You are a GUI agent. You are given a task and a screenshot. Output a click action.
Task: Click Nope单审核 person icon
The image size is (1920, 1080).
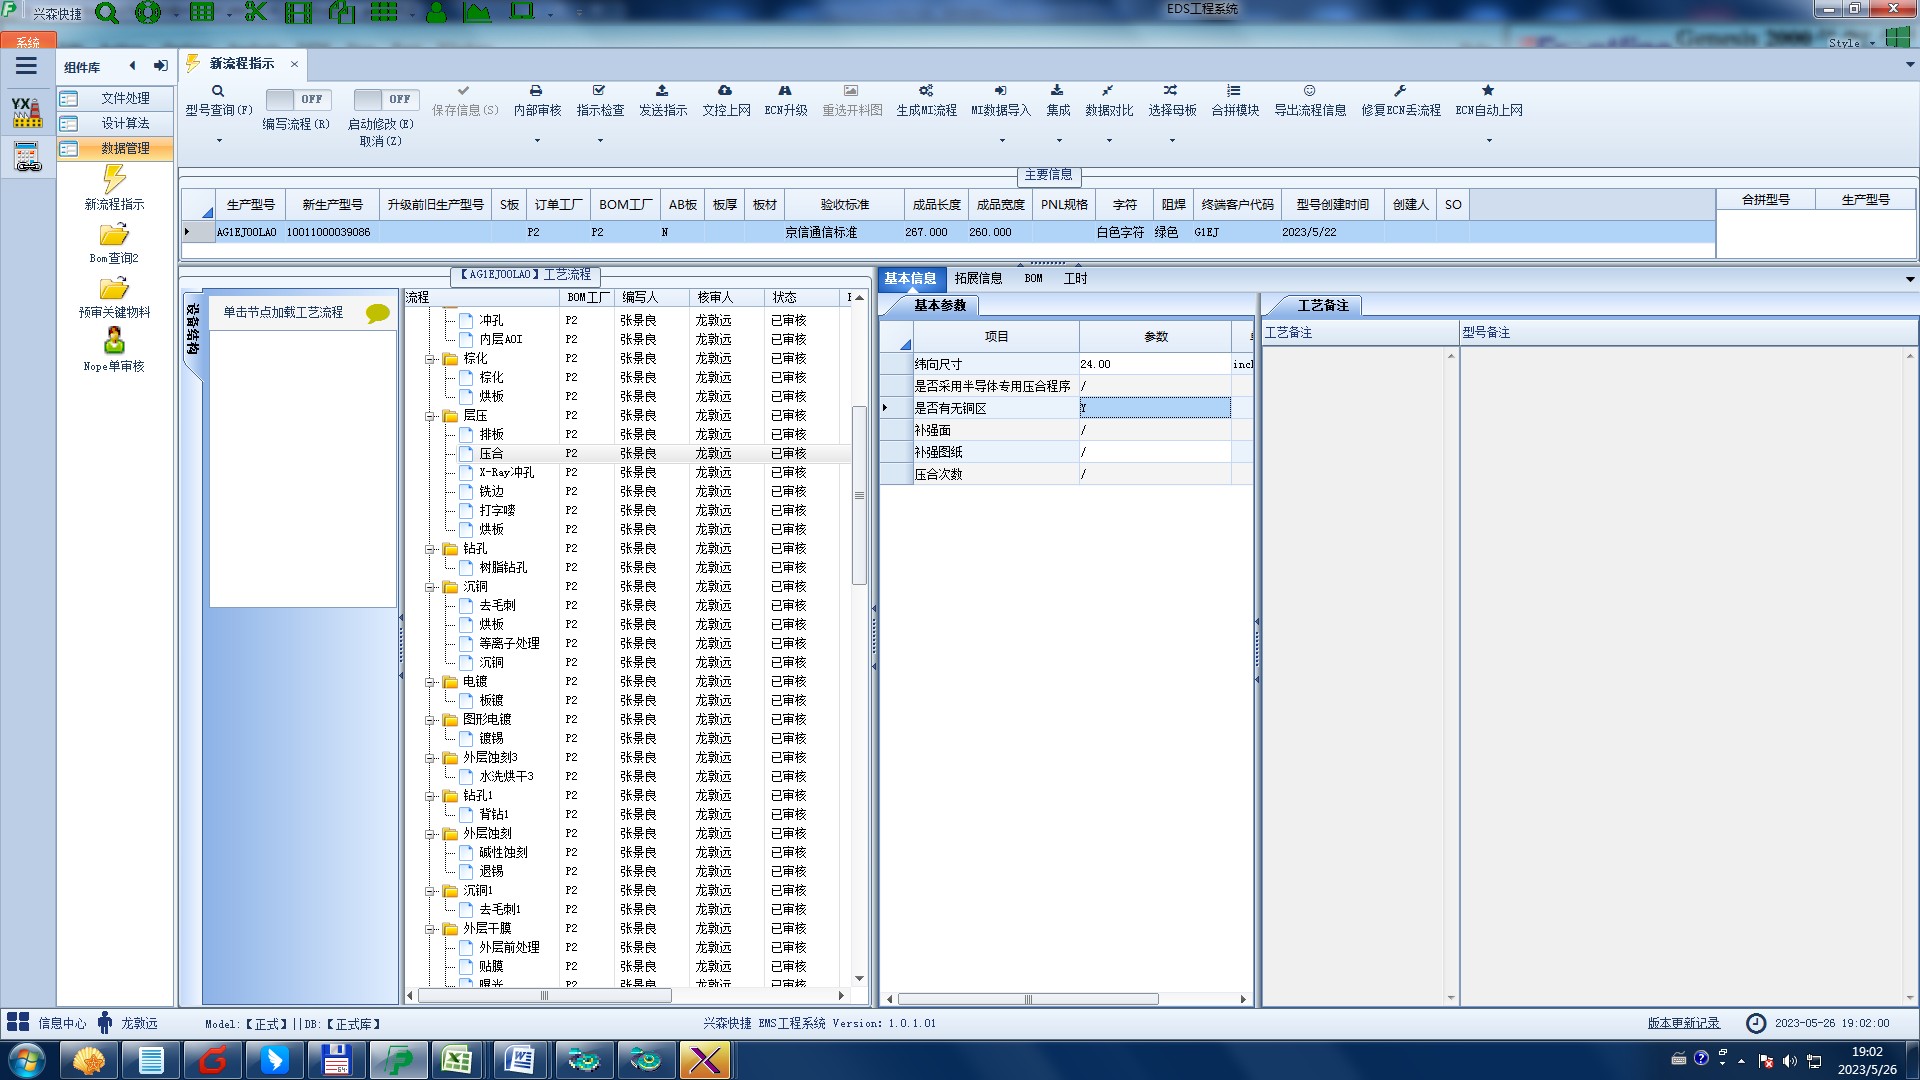click(x=114, y=341)
